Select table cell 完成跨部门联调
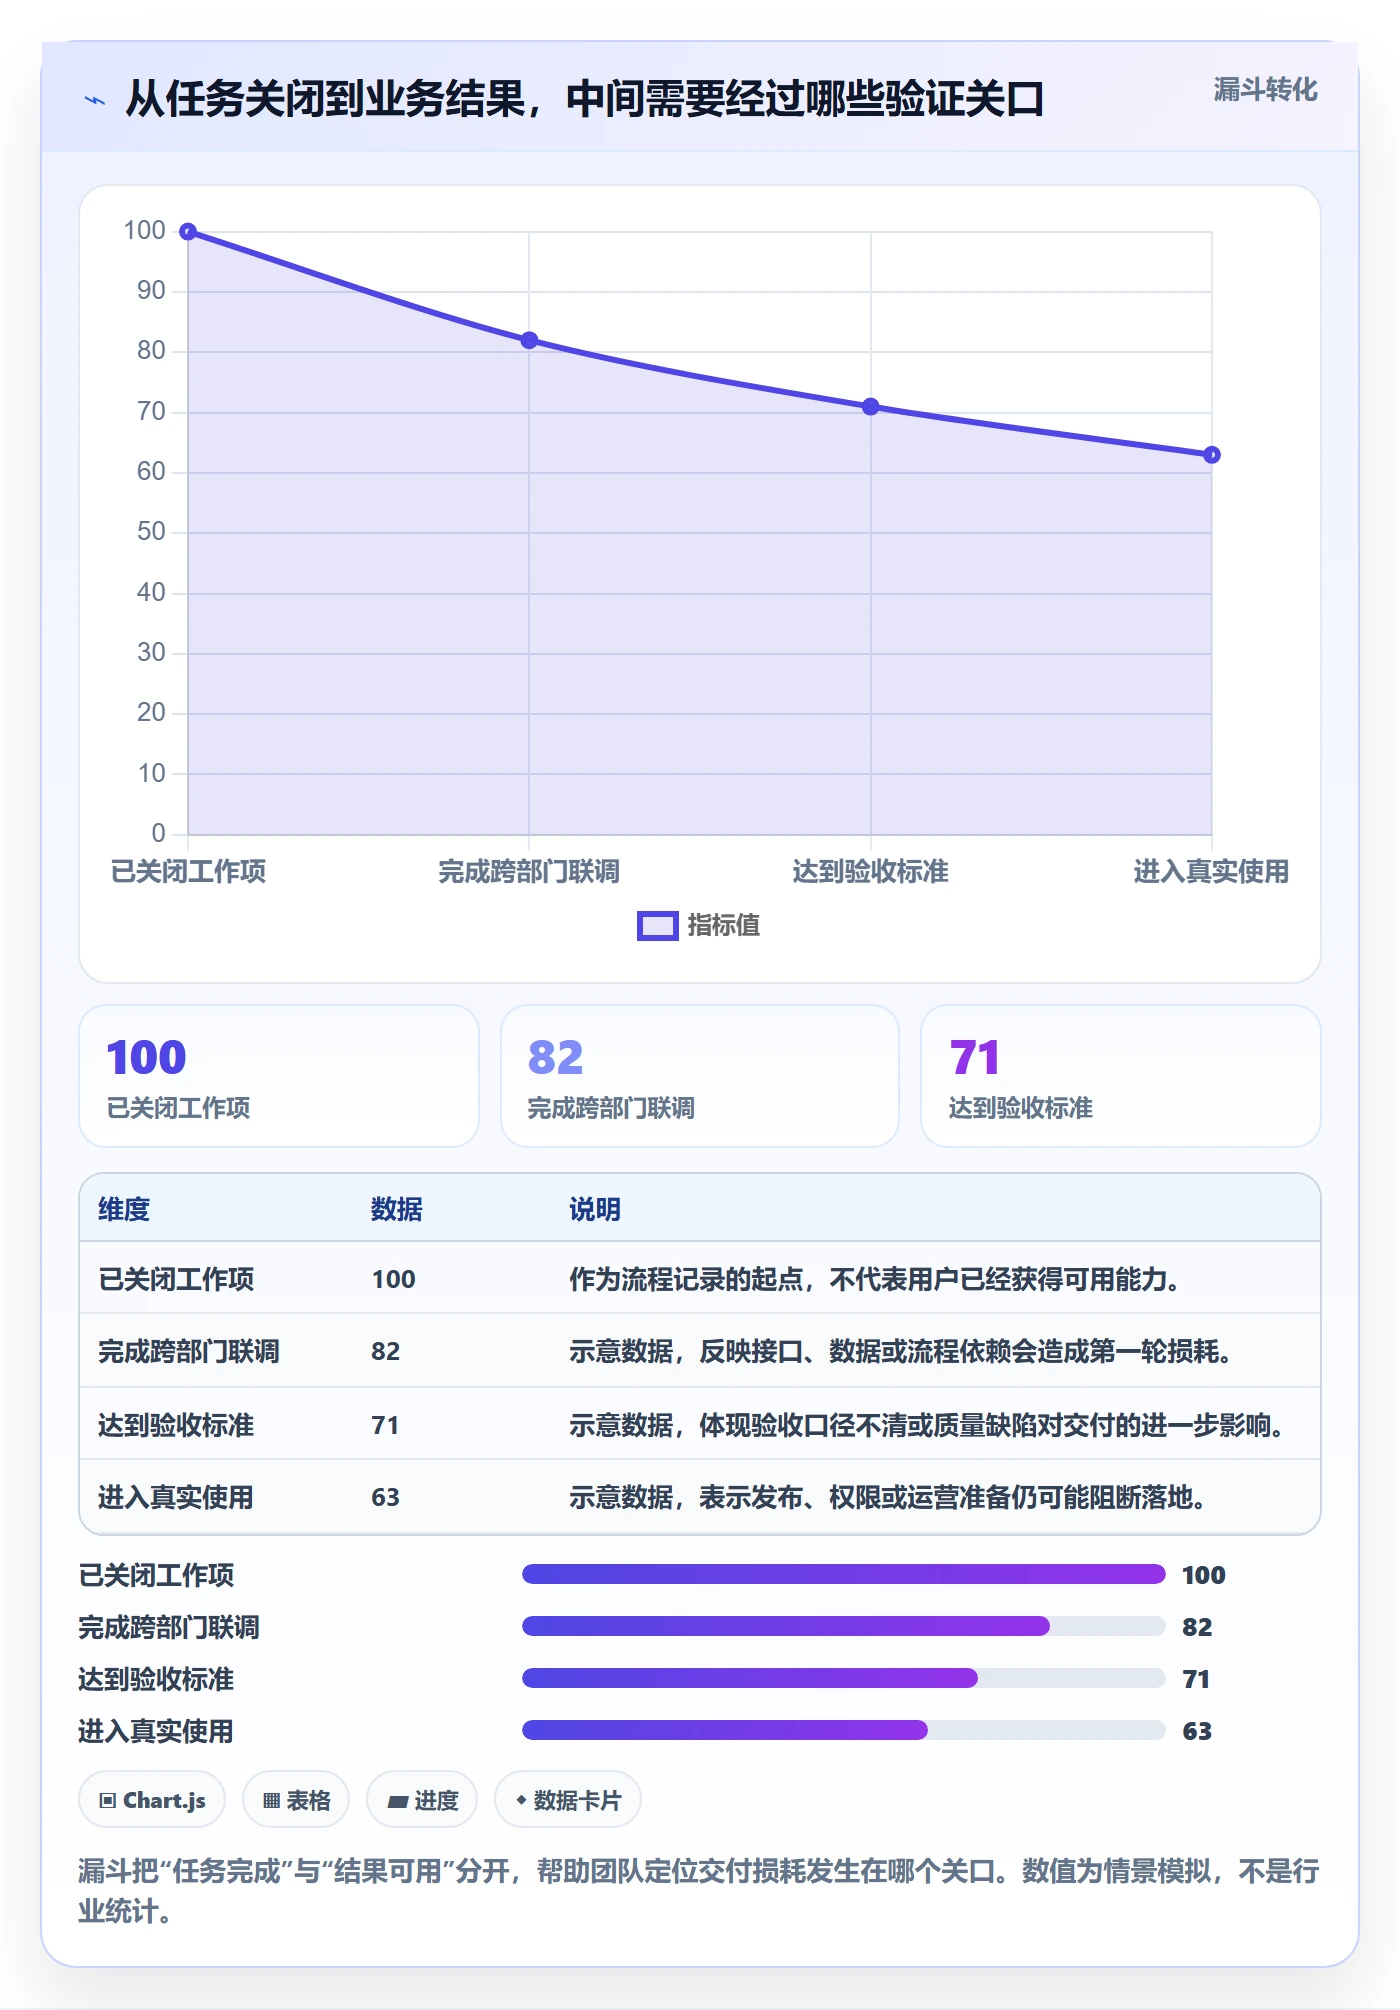 pyautogui.click(x=189, y=1351)
